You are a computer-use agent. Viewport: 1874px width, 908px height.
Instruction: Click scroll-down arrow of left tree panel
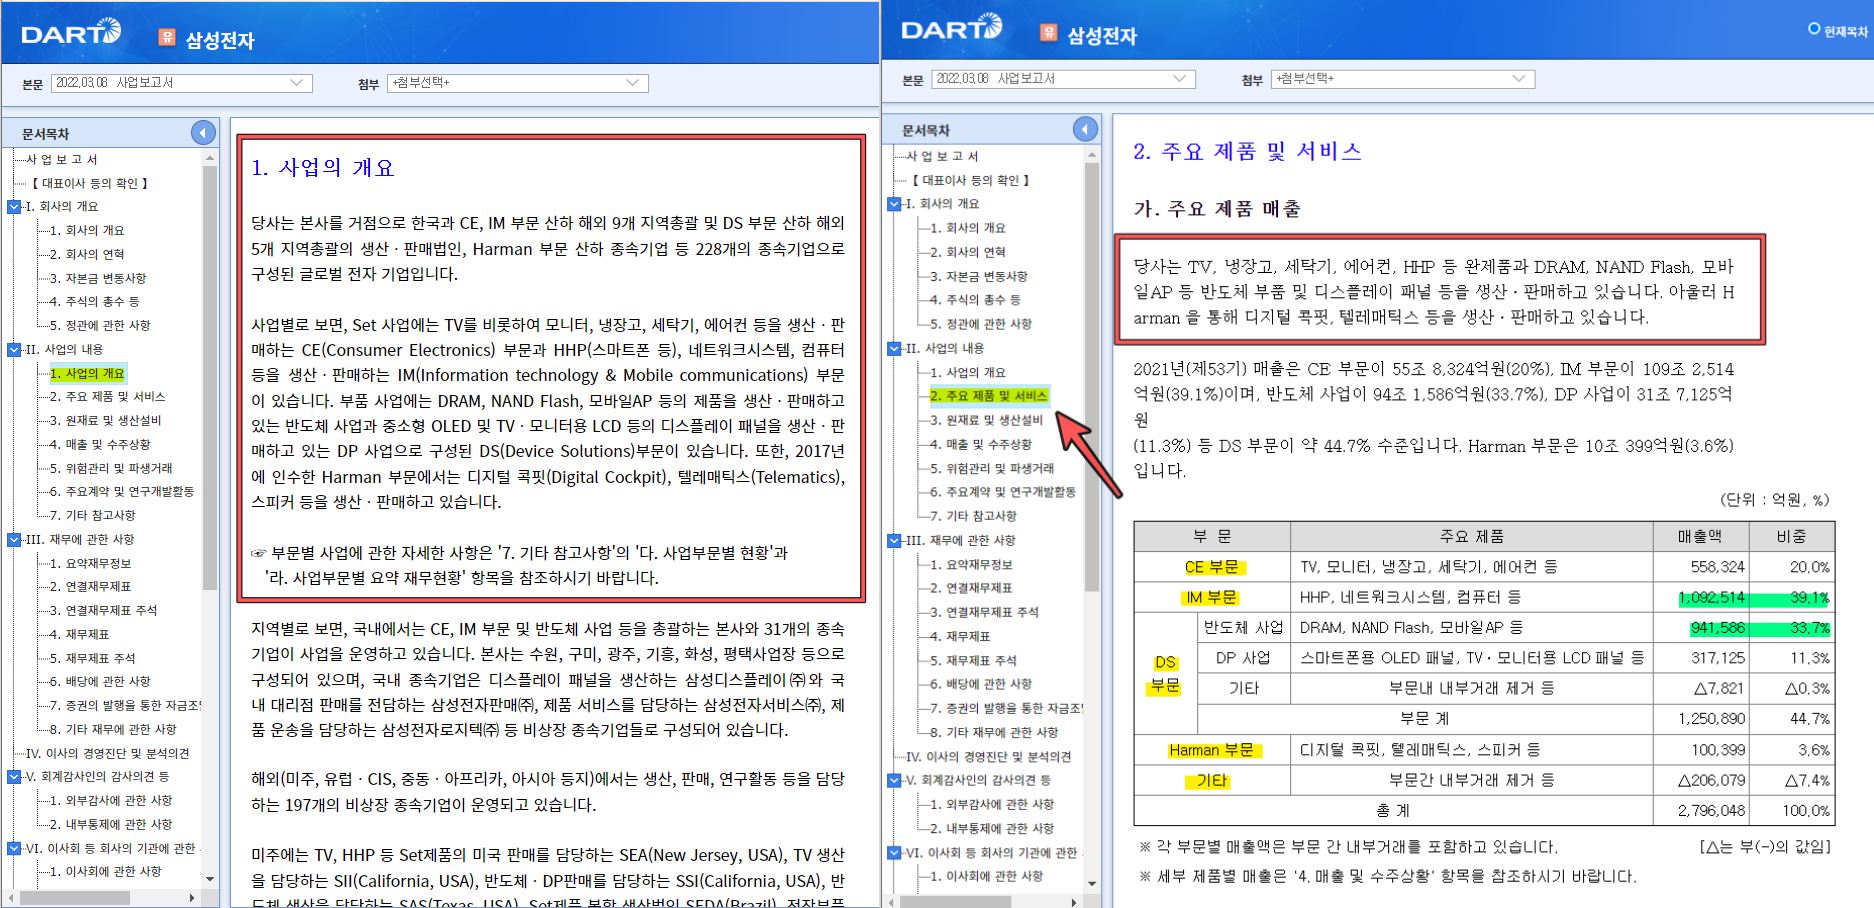(x=210, y=879)
